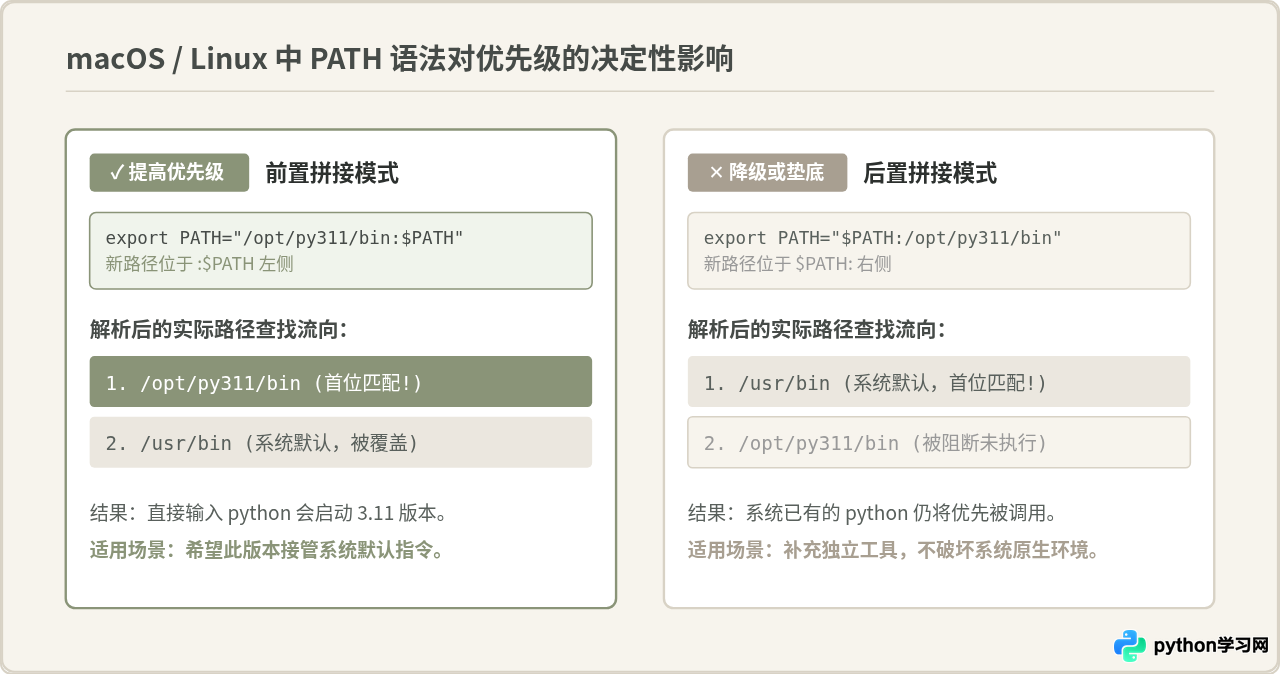Click 适用场景: 希望此版本接管系统默认指令
Image resolution: width=1280 pixels, height=674 pixels.
pos(267,550)
